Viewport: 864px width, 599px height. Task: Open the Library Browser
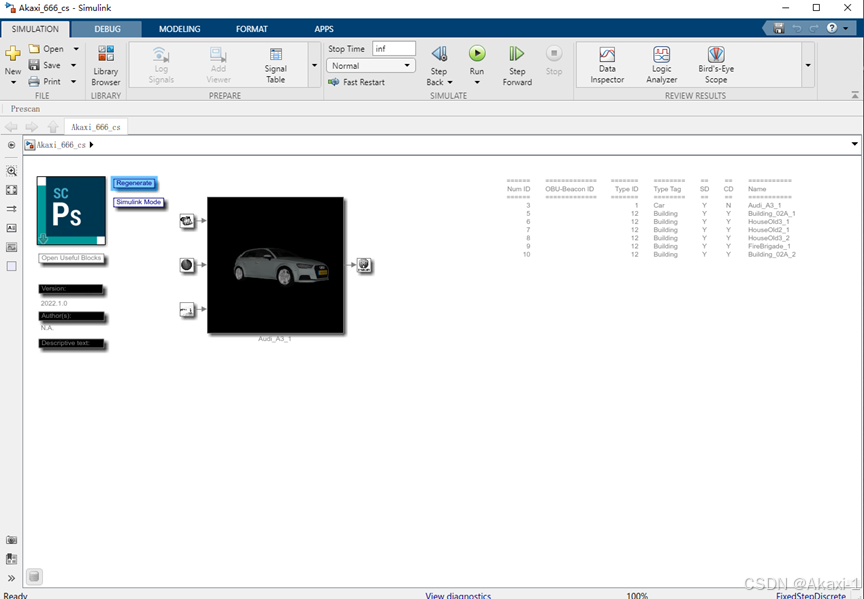click(x=106, y=66)
